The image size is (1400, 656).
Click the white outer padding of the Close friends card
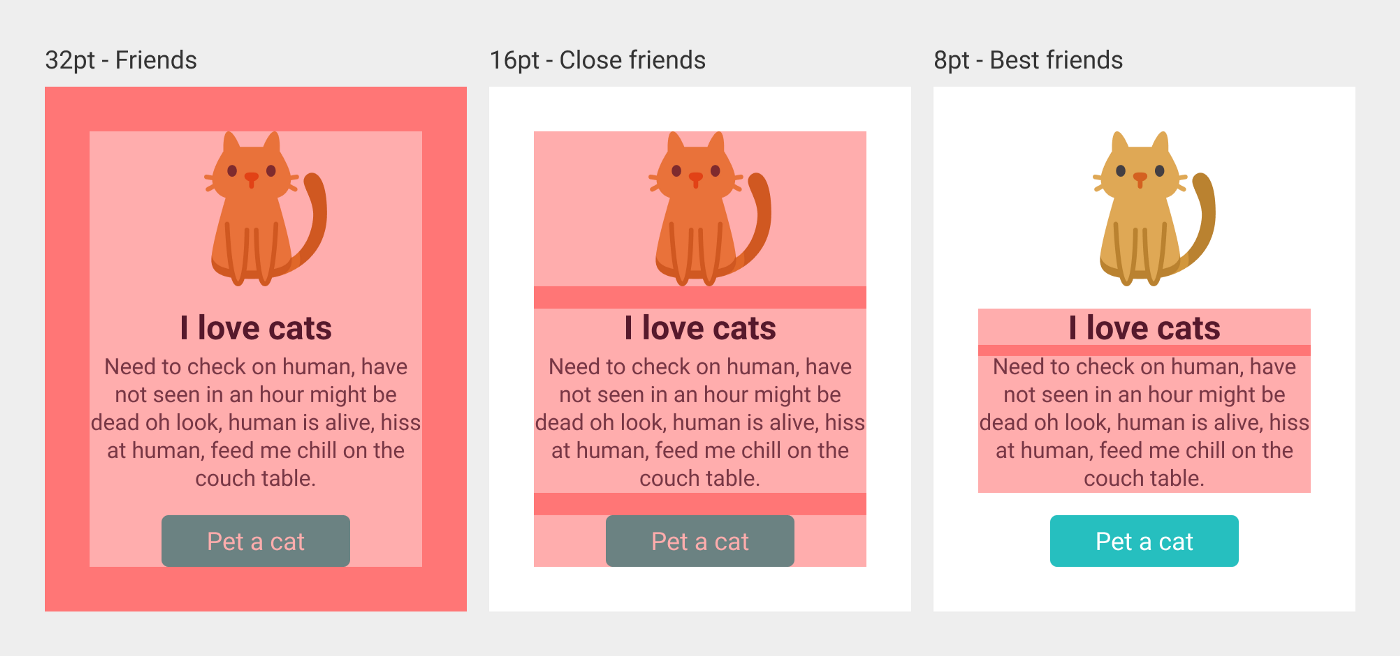511,350
